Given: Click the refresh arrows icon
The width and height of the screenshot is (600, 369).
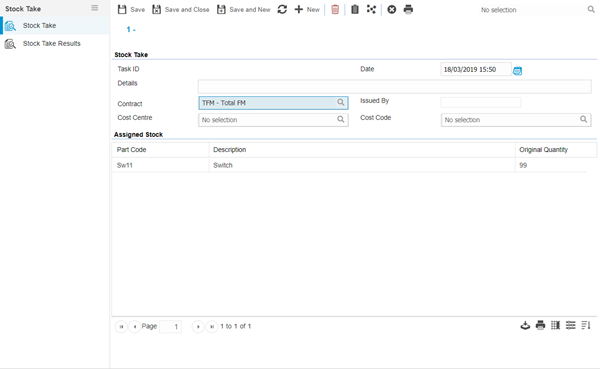Looking at the screenshot, I should click(x=282, y=10).
